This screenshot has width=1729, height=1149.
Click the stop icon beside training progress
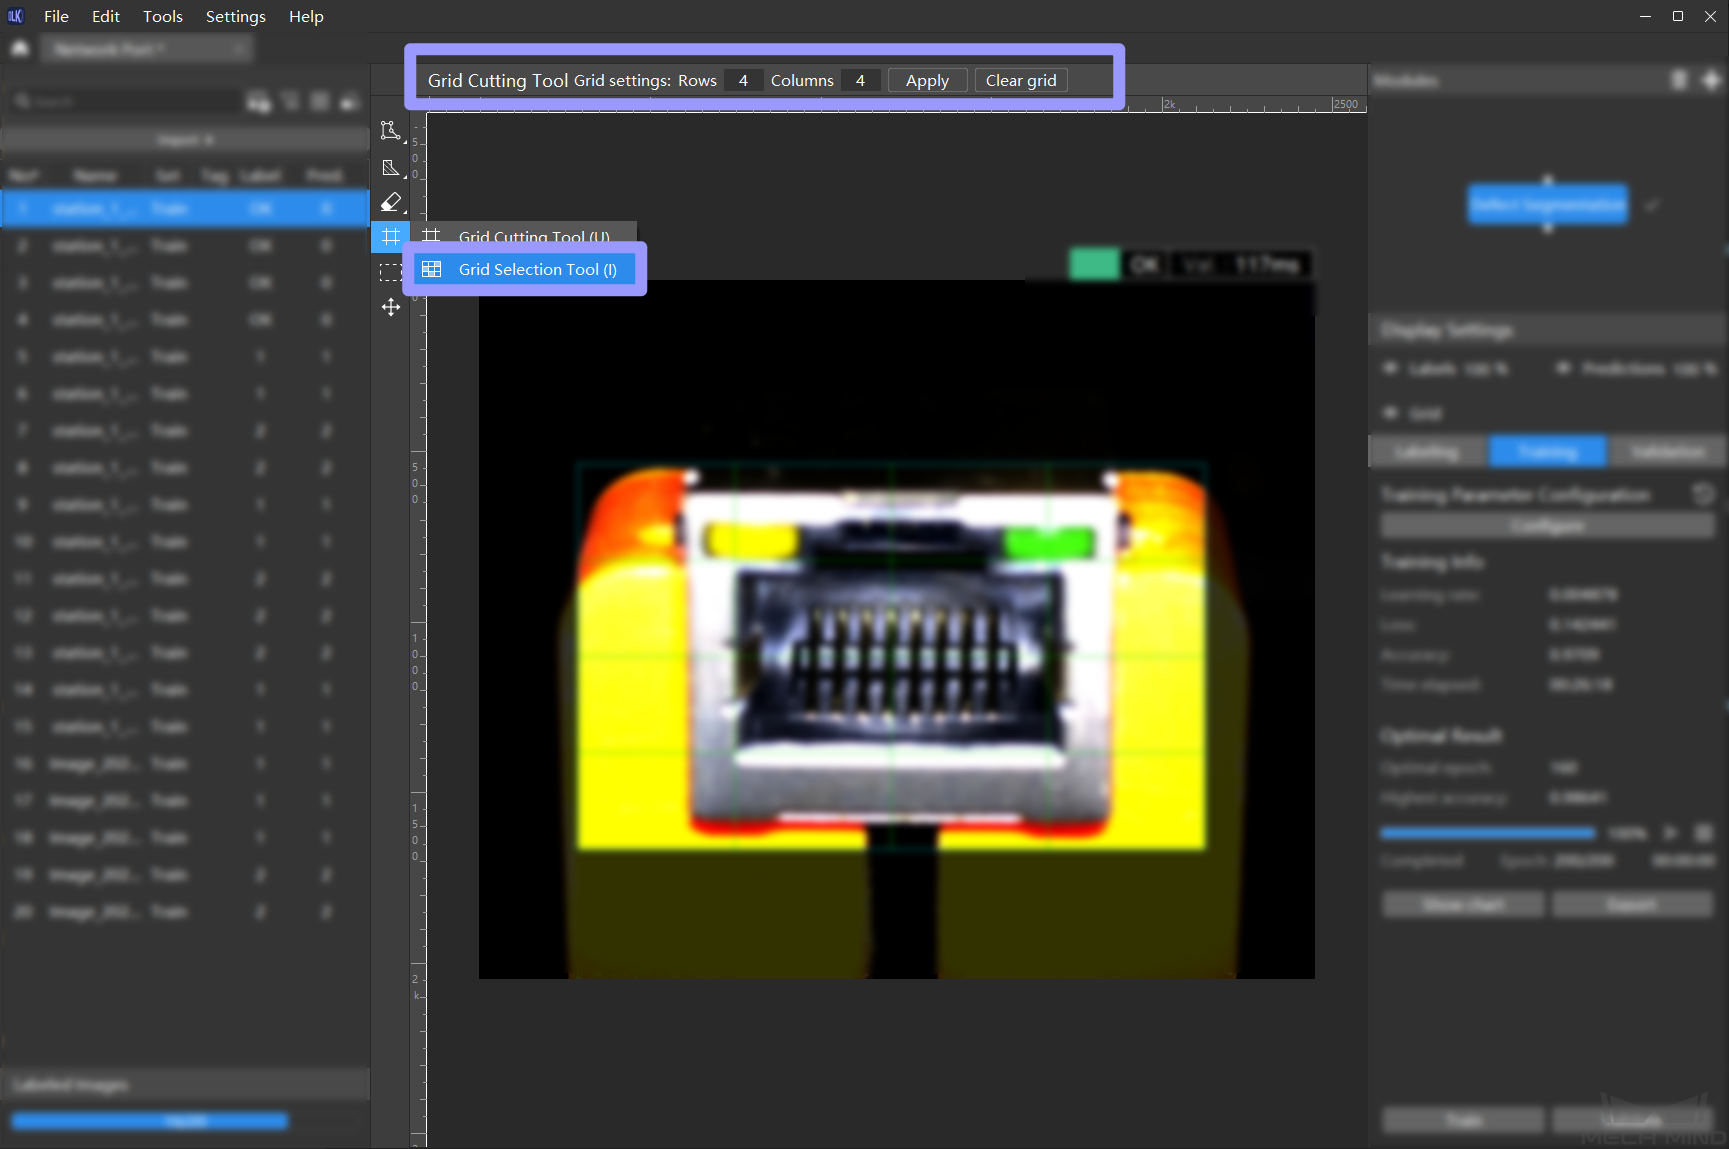point(1704,833)
